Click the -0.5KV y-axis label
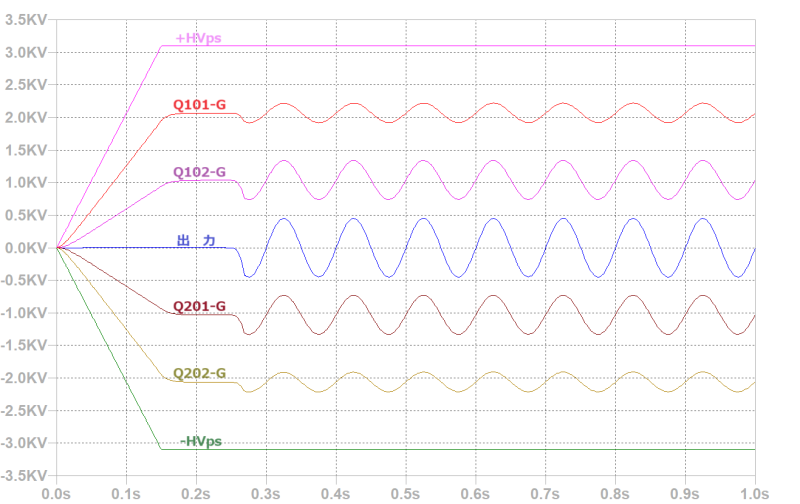This screenshot has height=504, width=800. (24, 280)
